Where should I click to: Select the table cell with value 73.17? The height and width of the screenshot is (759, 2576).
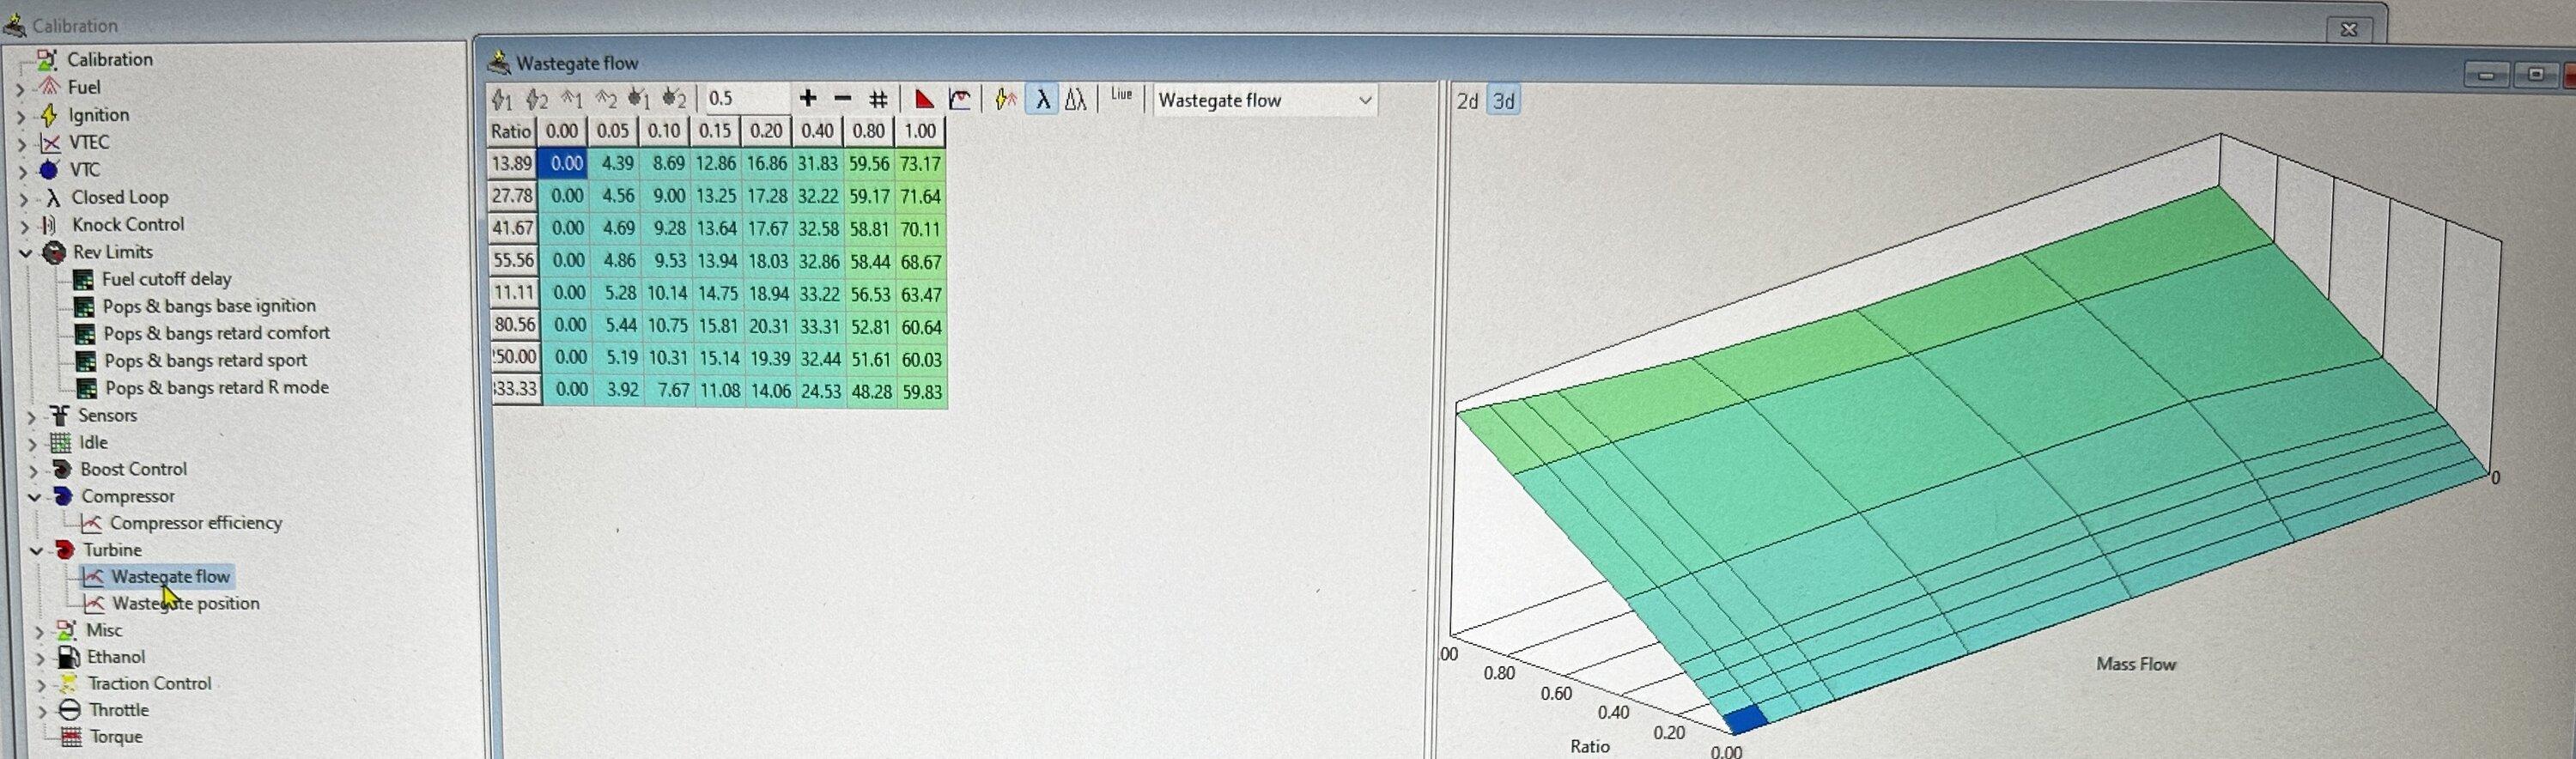point(920,164)
